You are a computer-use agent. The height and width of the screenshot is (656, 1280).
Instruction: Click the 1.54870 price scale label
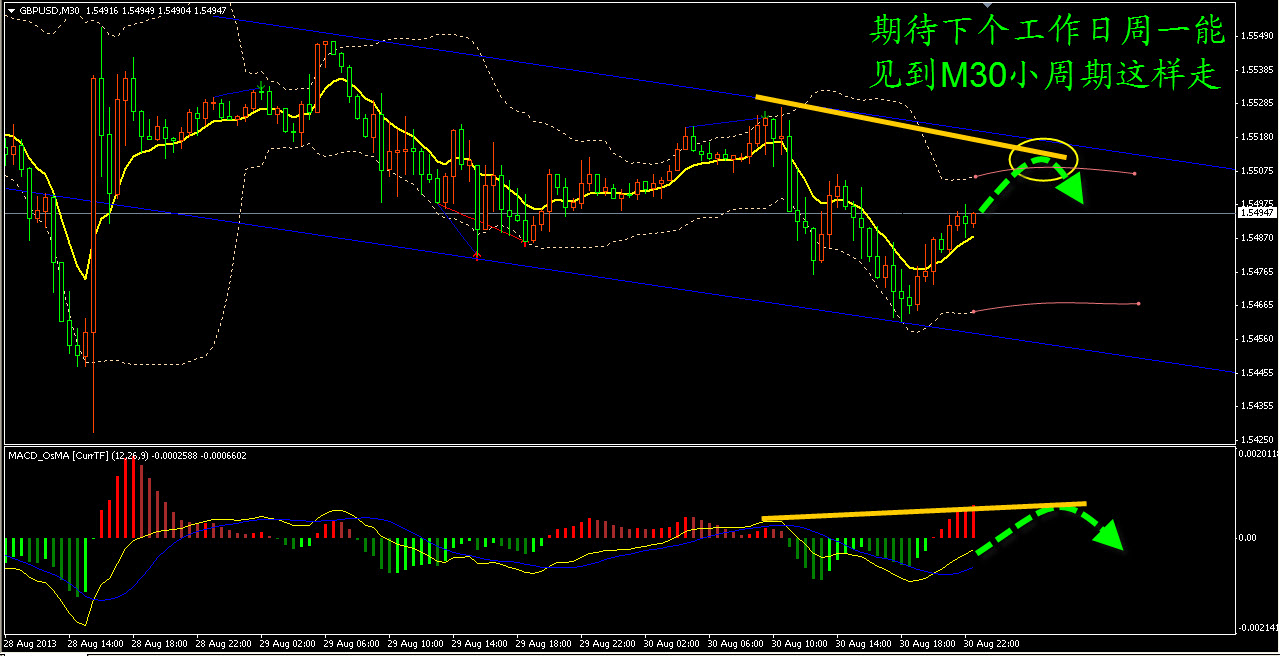point(1256,238)
